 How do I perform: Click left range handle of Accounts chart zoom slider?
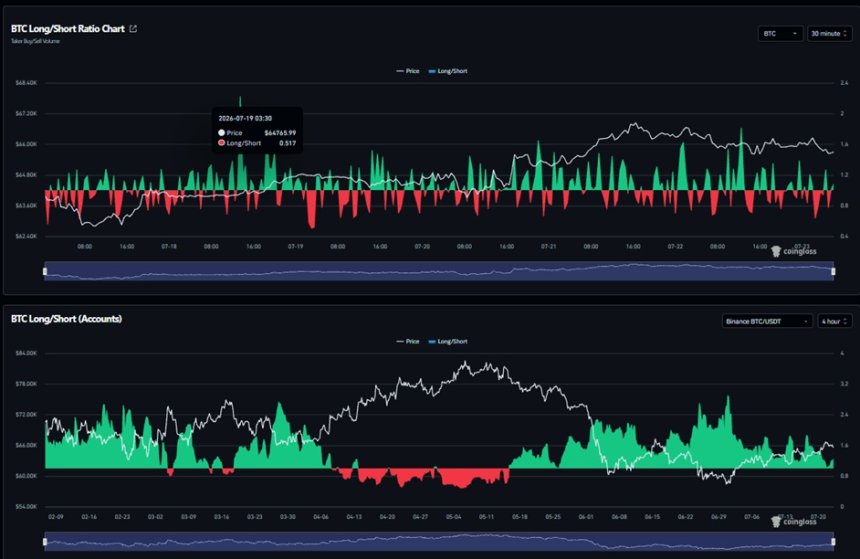[x=45, y=541]
